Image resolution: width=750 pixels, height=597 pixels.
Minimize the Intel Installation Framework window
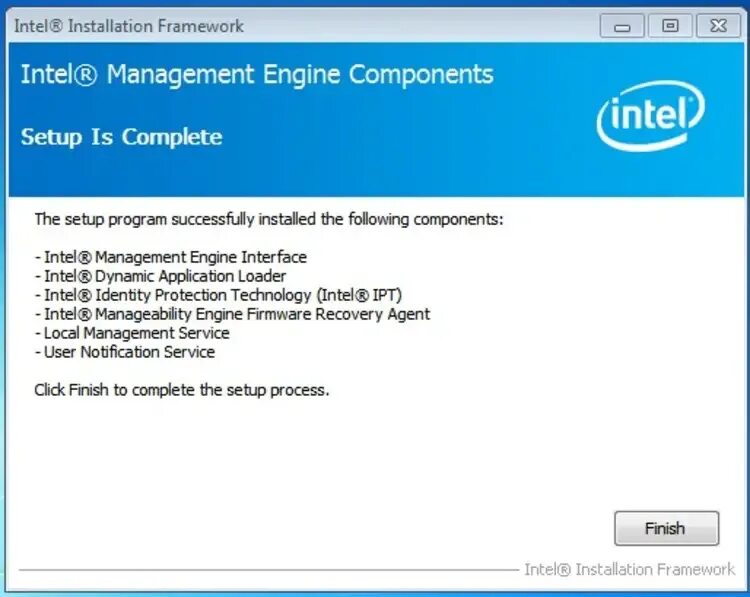(x=622, y=26)
